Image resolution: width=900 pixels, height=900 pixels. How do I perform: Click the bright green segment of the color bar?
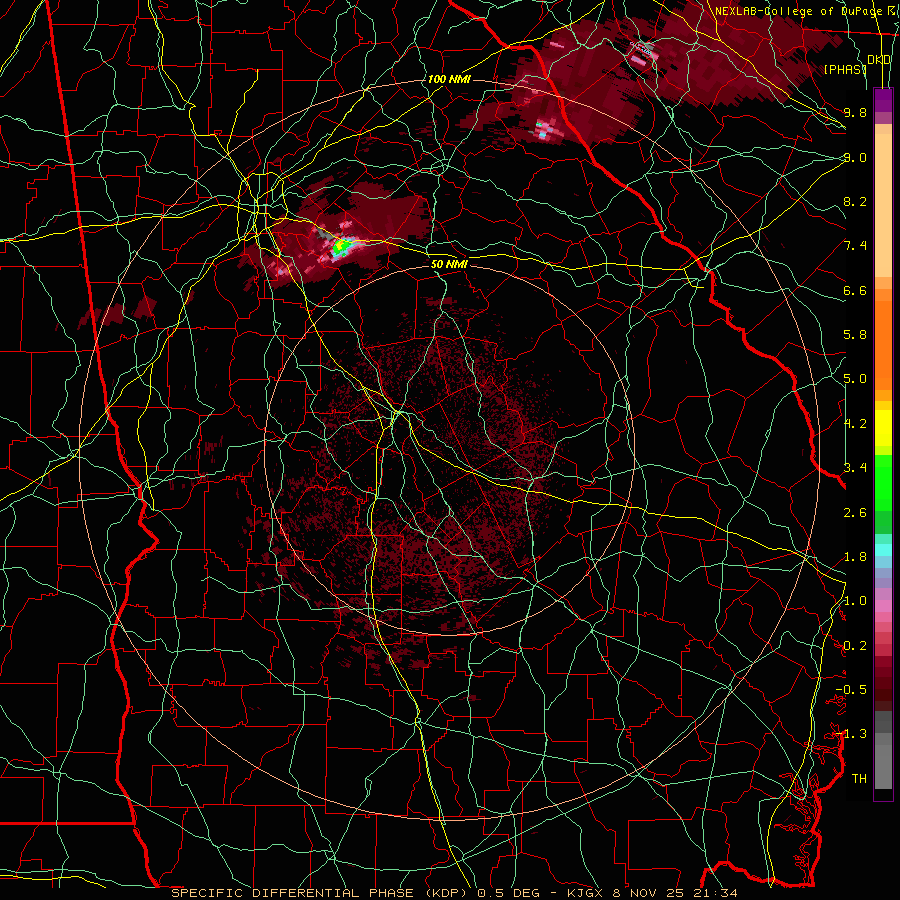click(883, 482)
